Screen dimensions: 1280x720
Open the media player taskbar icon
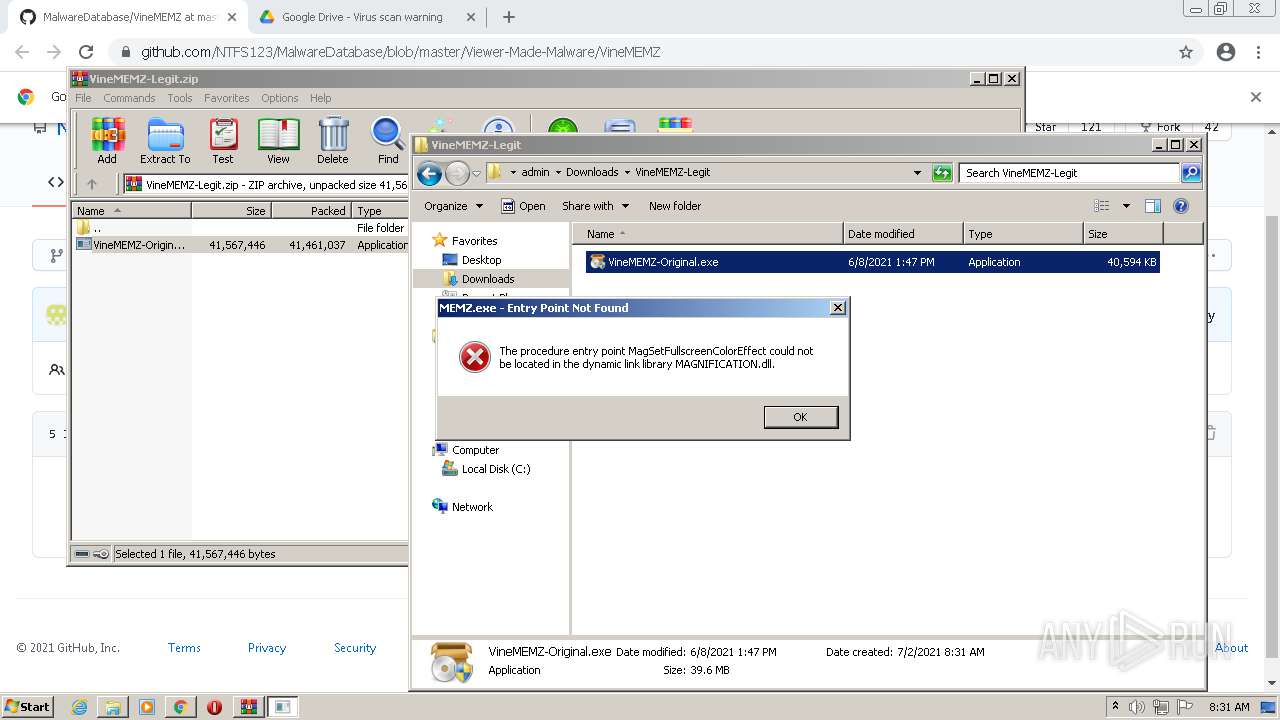click(147, 707)
